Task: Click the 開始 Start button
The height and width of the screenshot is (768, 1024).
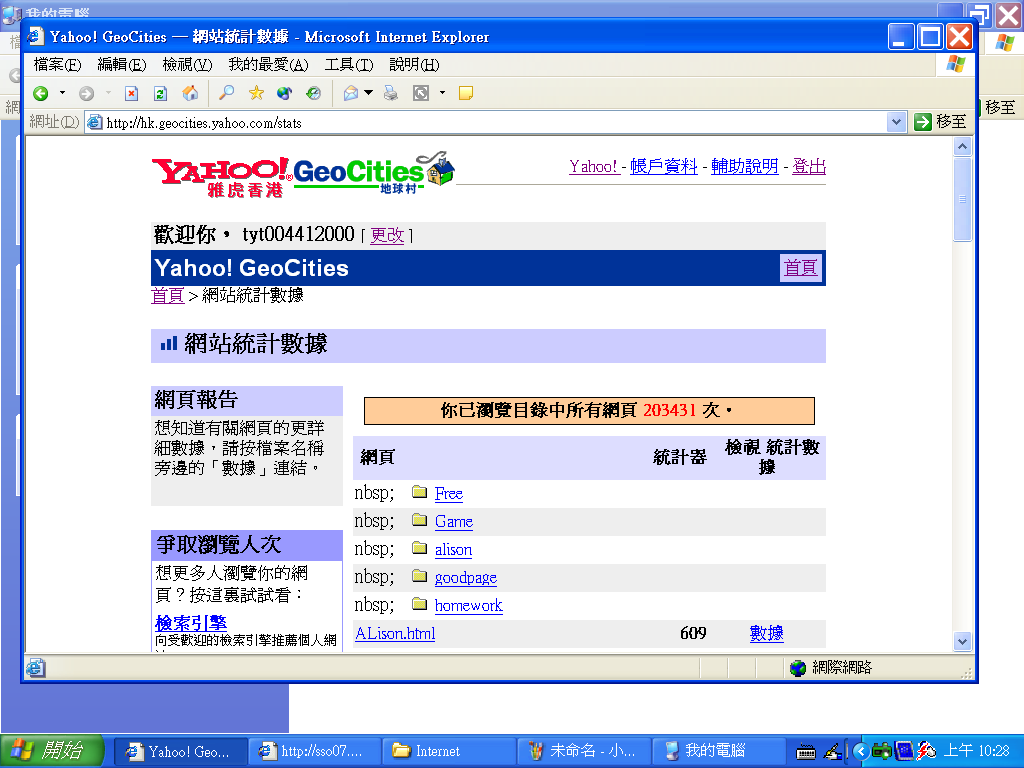Action: tap(52, 751)
